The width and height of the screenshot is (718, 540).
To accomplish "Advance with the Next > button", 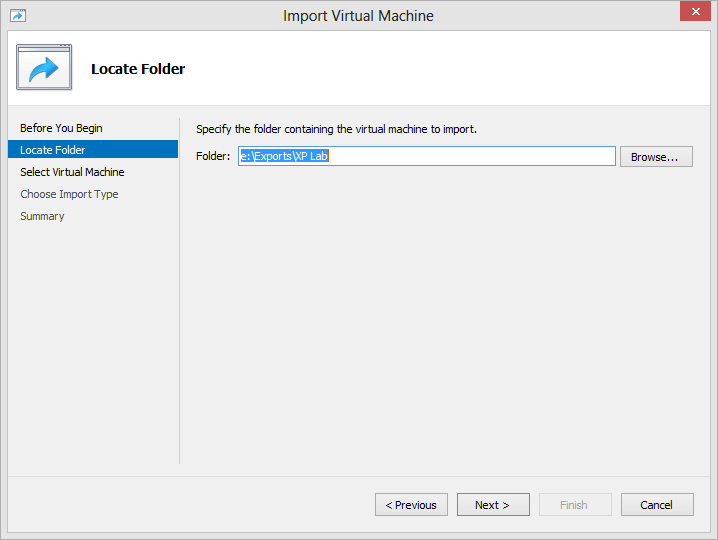I will [x=493, y=505].
